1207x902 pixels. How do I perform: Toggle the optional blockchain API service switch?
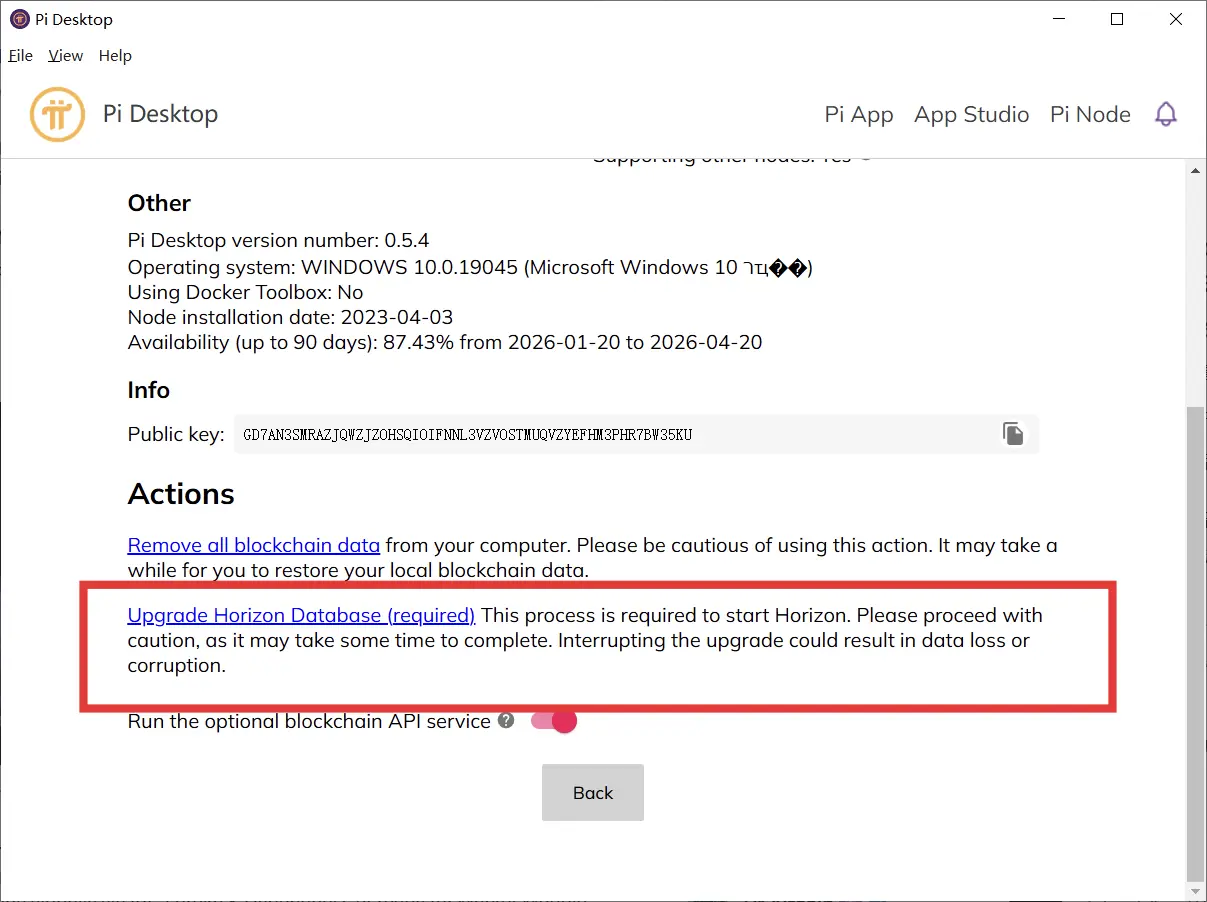pyautogui.click(x=554, y=721)
